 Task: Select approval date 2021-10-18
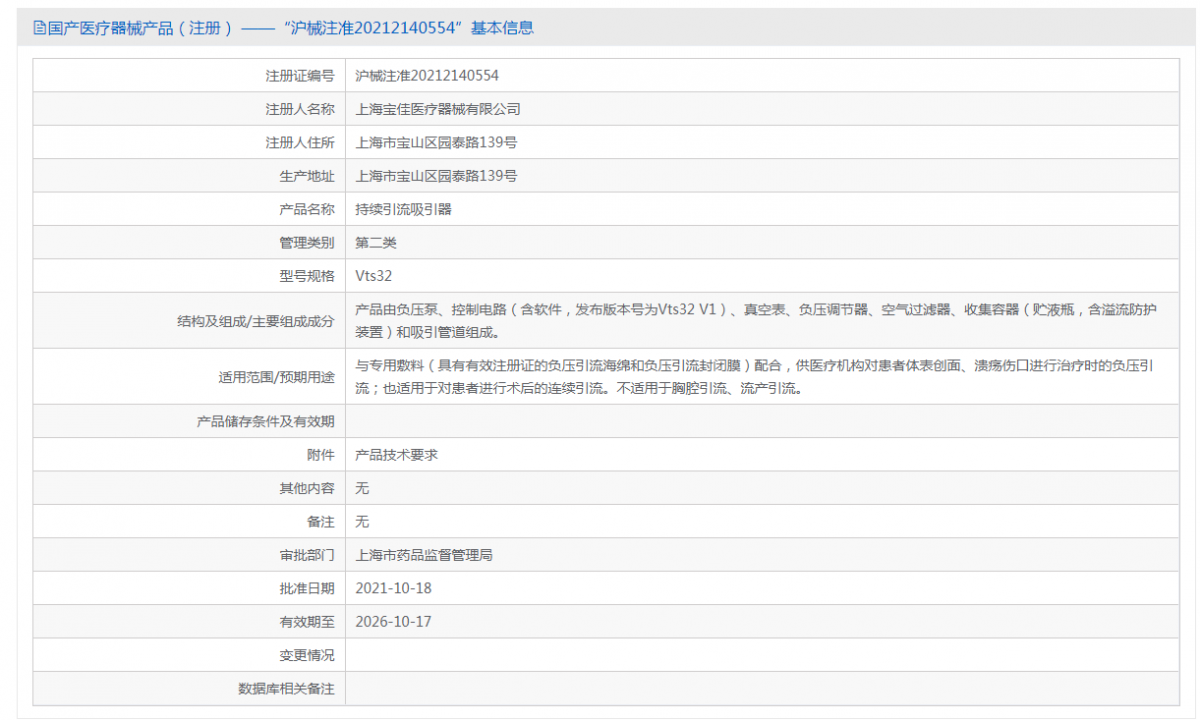tap(394, 588)
